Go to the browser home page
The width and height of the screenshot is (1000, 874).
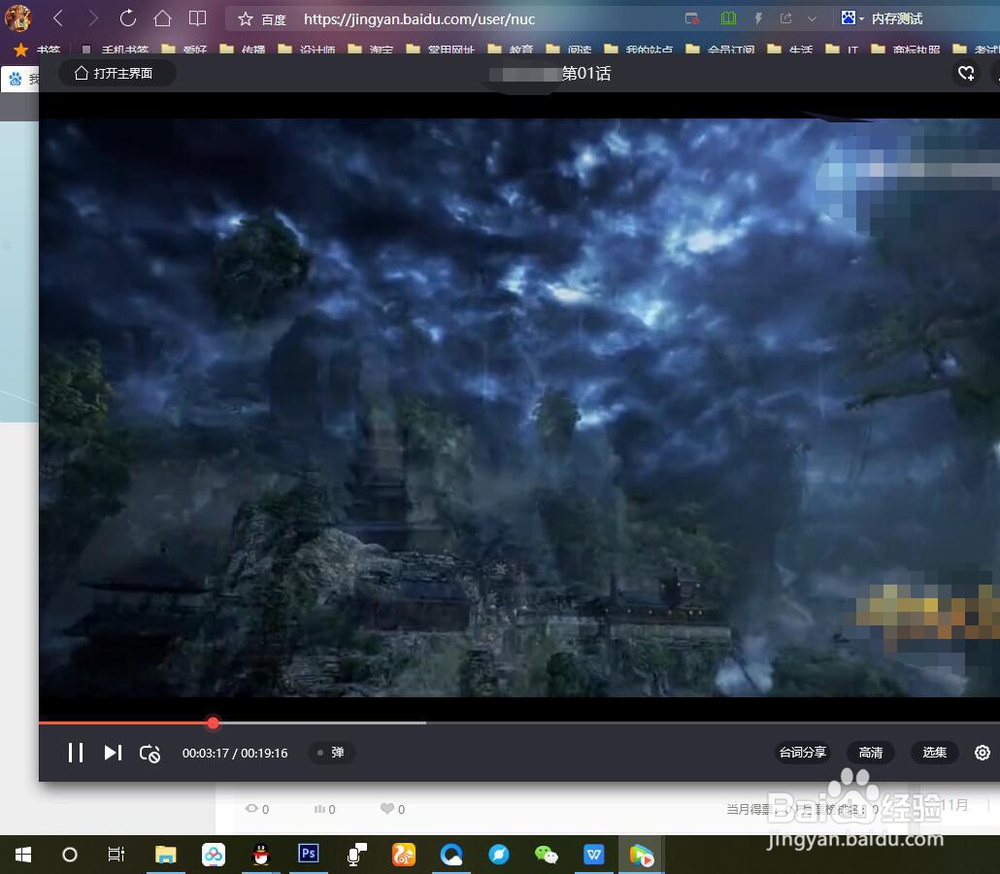coord(163,19)
